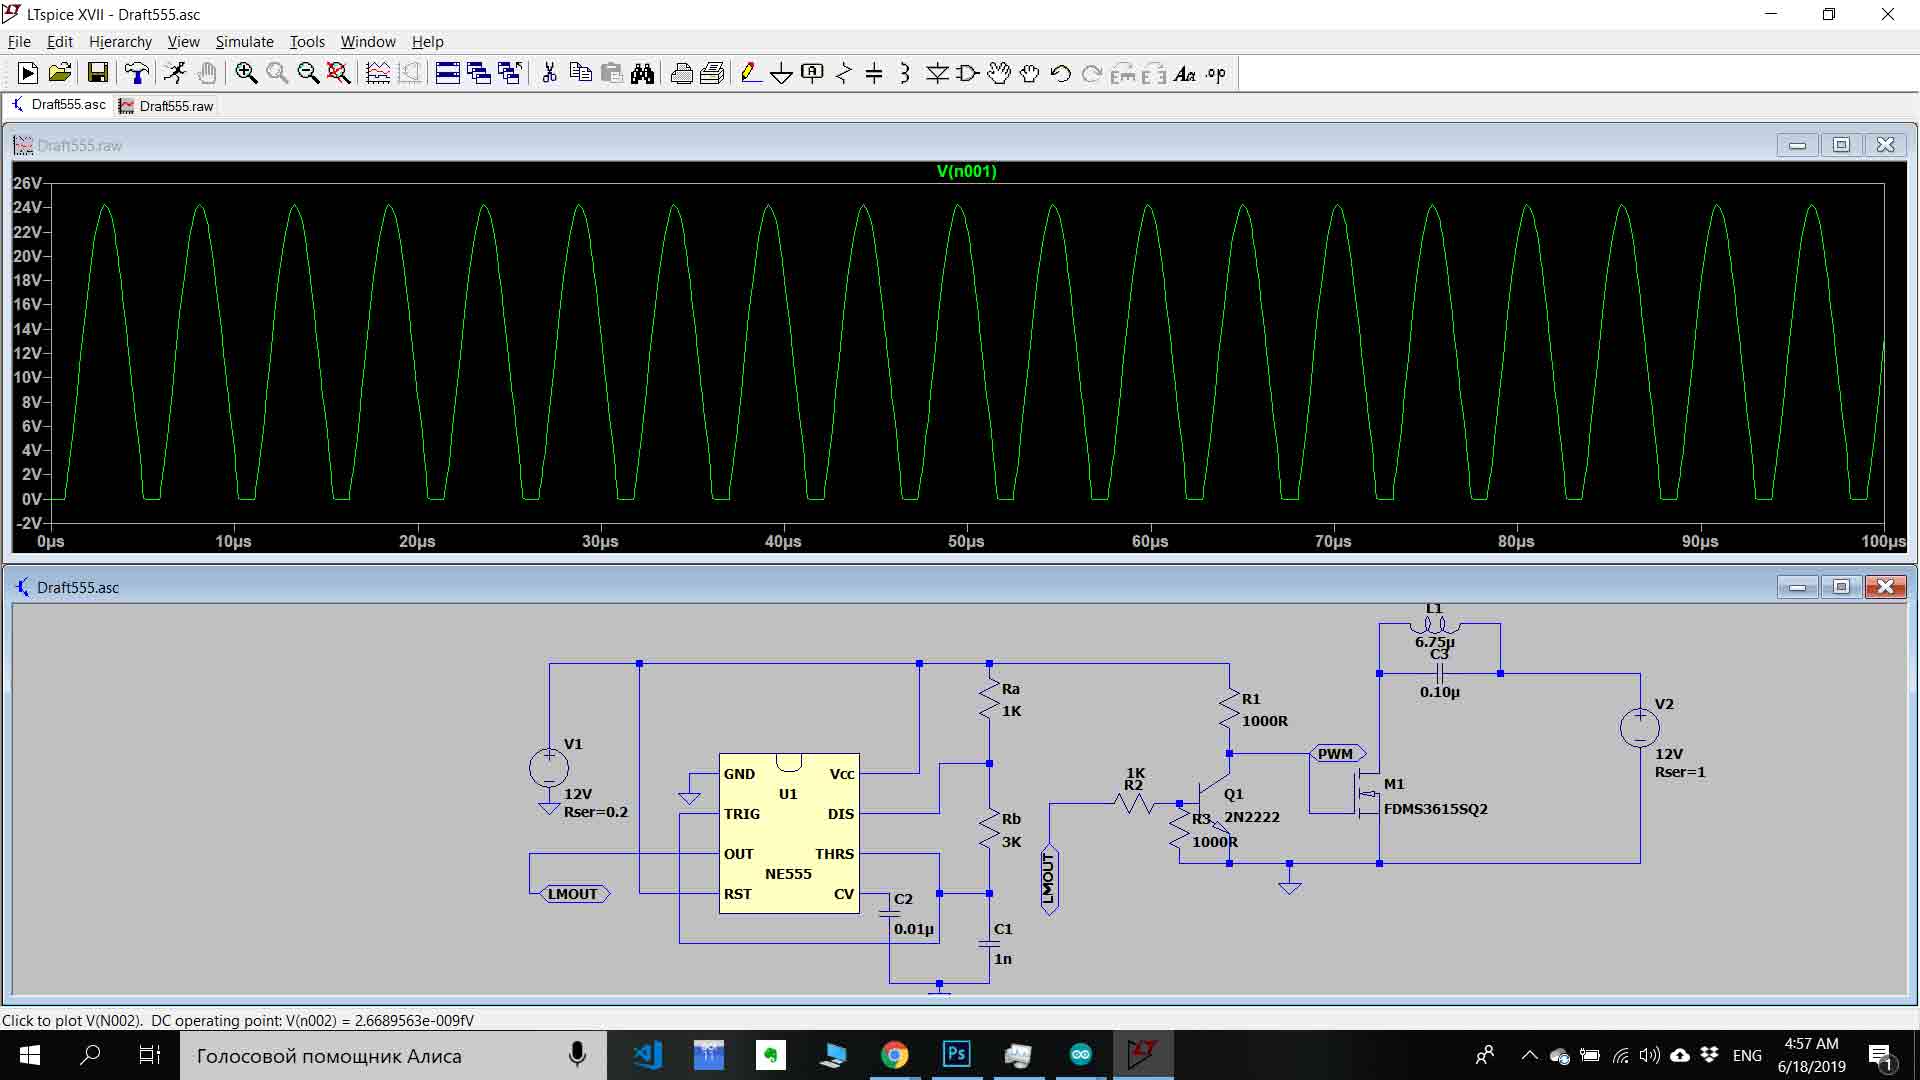
Task: Tile windows horizontally using toolbar icon
Action: [448, 73]
